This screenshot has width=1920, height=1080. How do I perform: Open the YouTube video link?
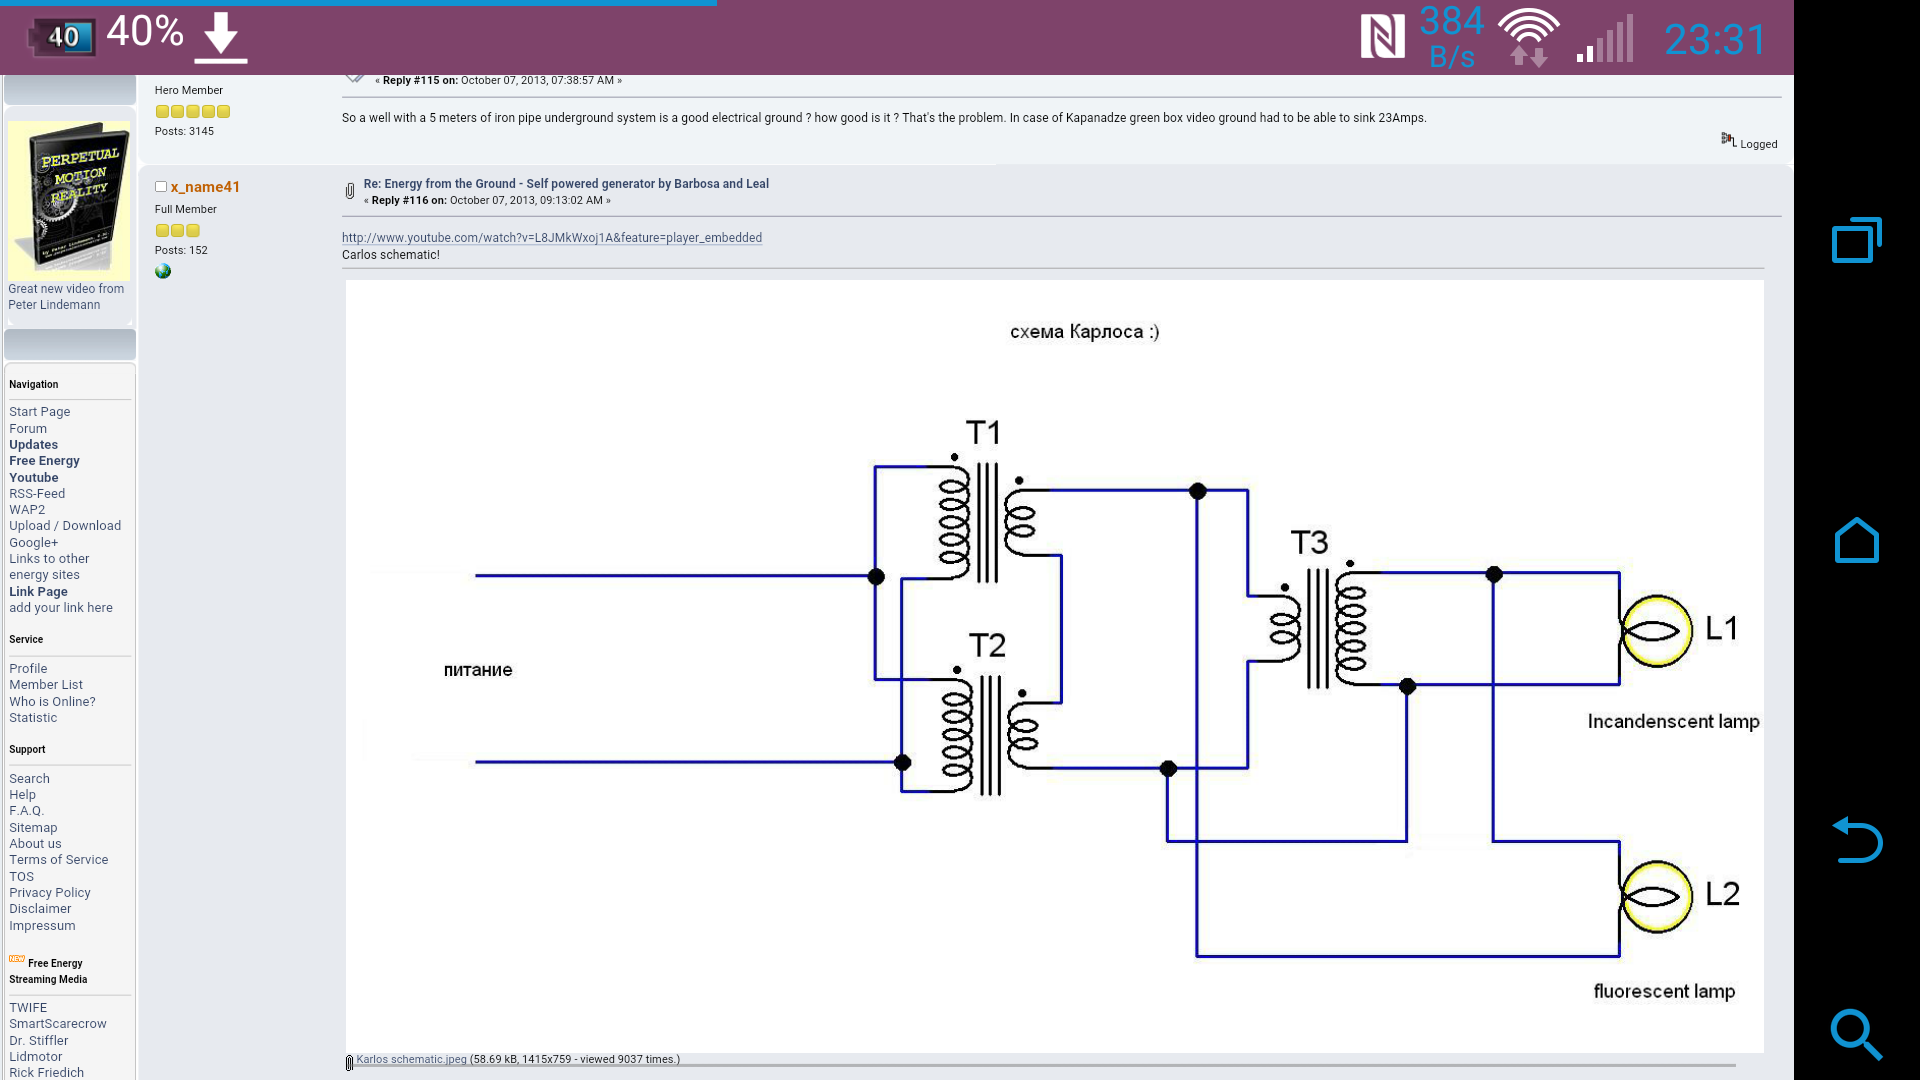pos(551,238)
